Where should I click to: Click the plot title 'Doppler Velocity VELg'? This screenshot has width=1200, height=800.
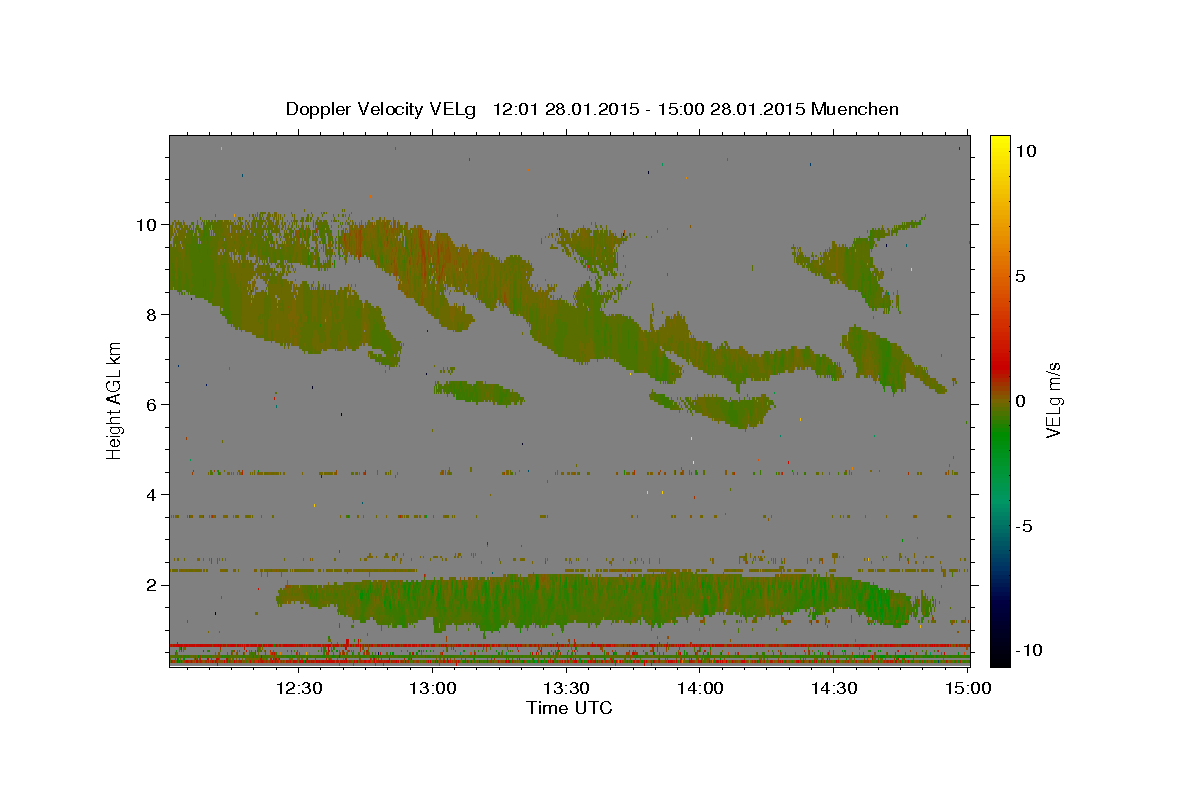point(383,109)
